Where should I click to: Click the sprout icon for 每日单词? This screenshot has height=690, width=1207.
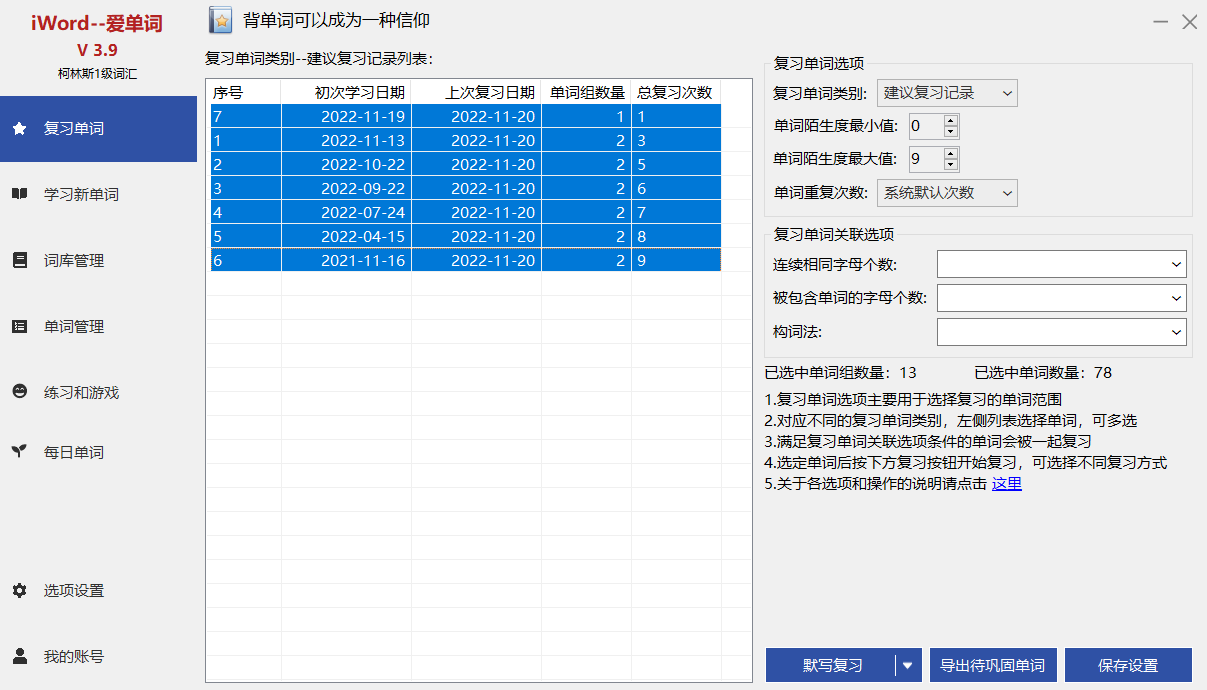(x=19, y=452)
